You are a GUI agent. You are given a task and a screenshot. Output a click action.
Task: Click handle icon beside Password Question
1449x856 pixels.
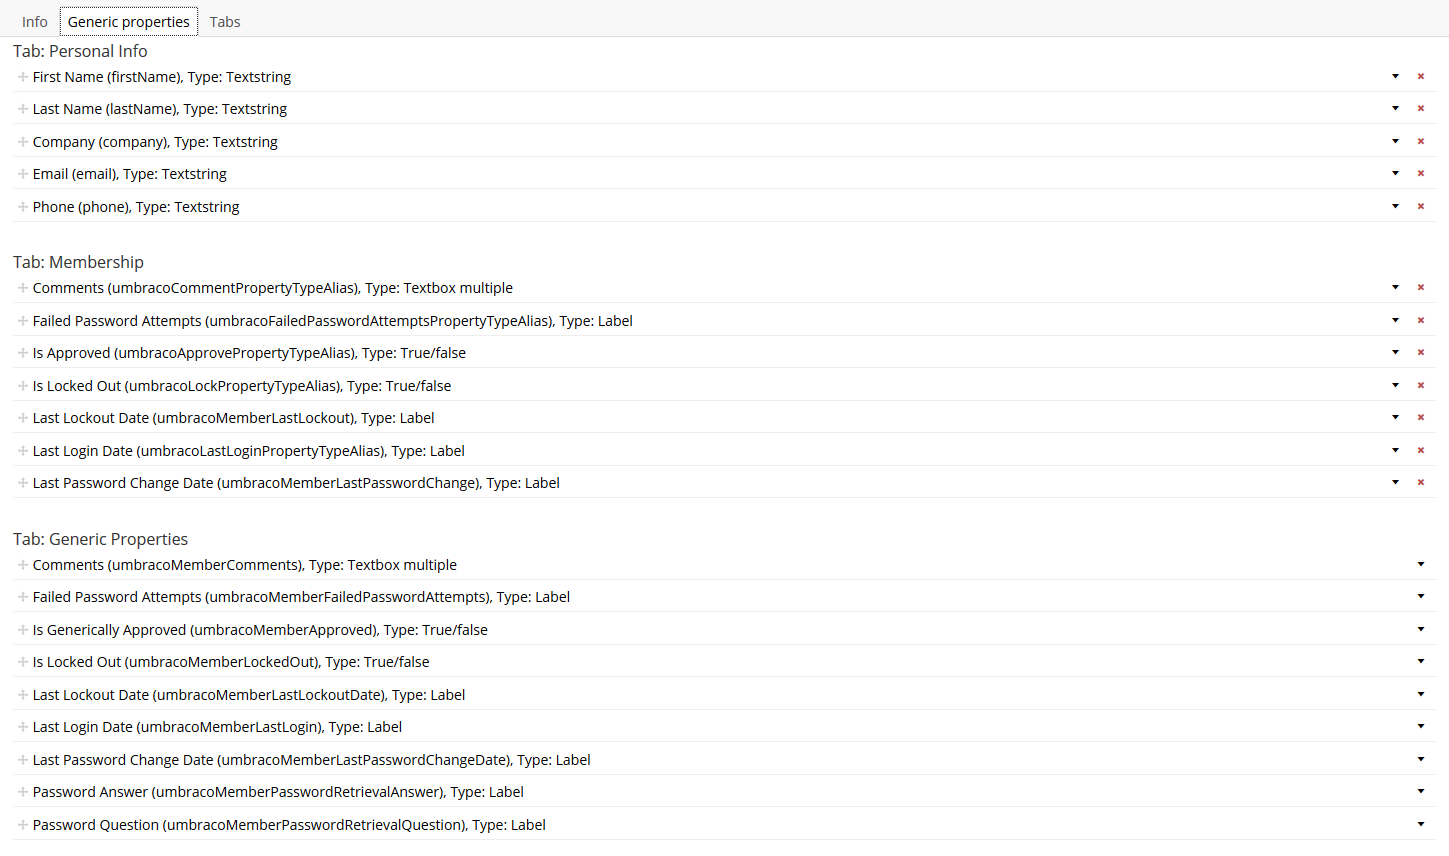point(23,824)
